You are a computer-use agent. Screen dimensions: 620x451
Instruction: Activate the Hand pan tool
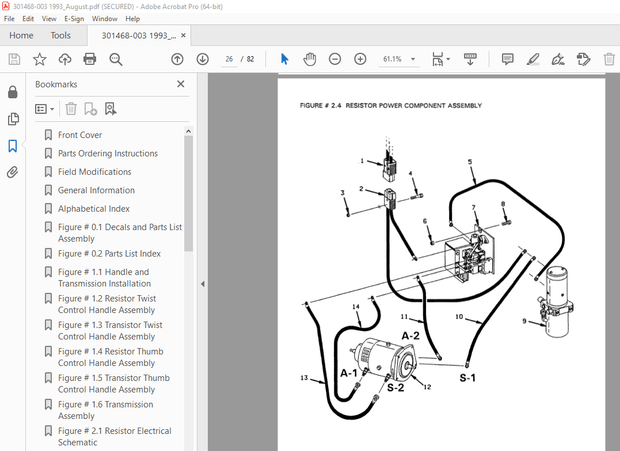click(310, 59)
